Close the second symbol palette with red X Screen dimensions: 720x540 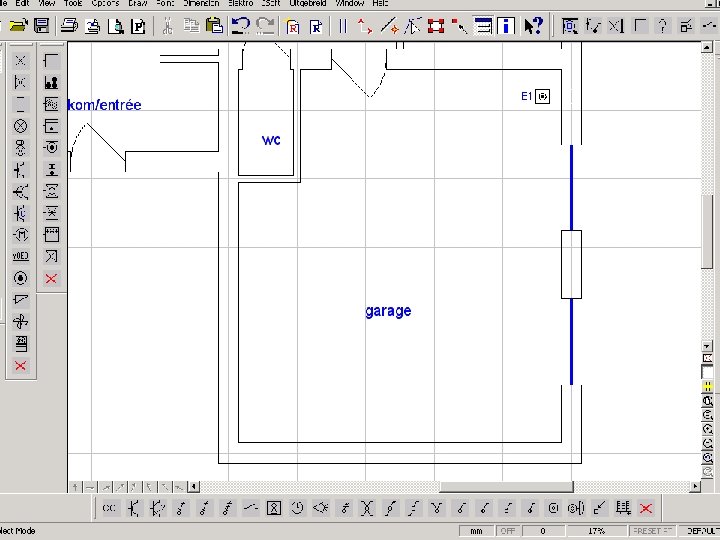[51, 279]
